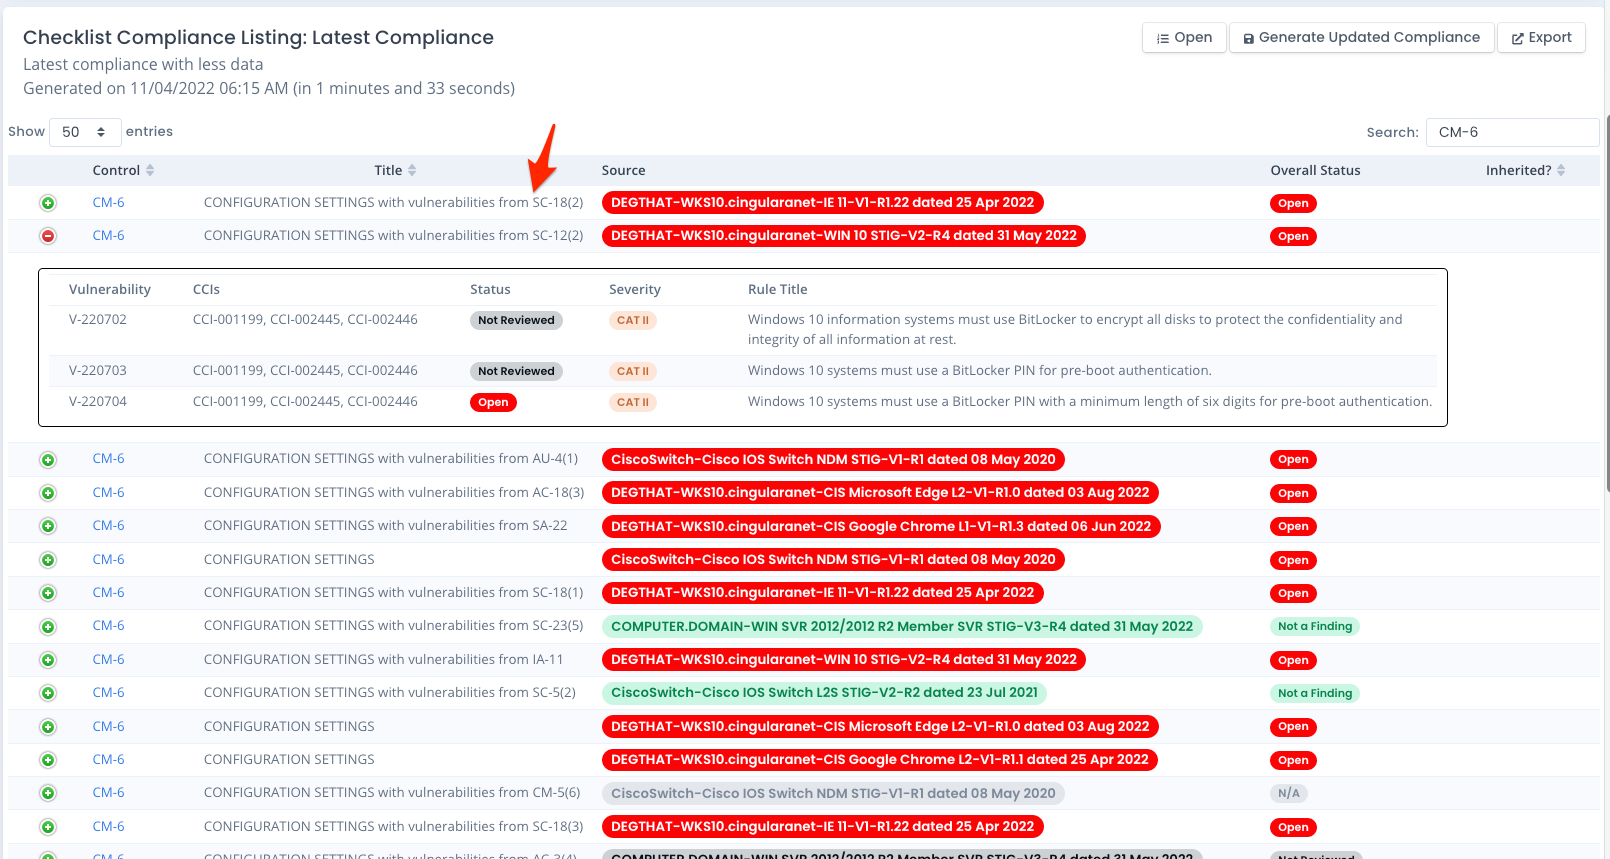Expand the CM-6 row from AC-18(3)
1610x859 pixels.
coord(48,493)
